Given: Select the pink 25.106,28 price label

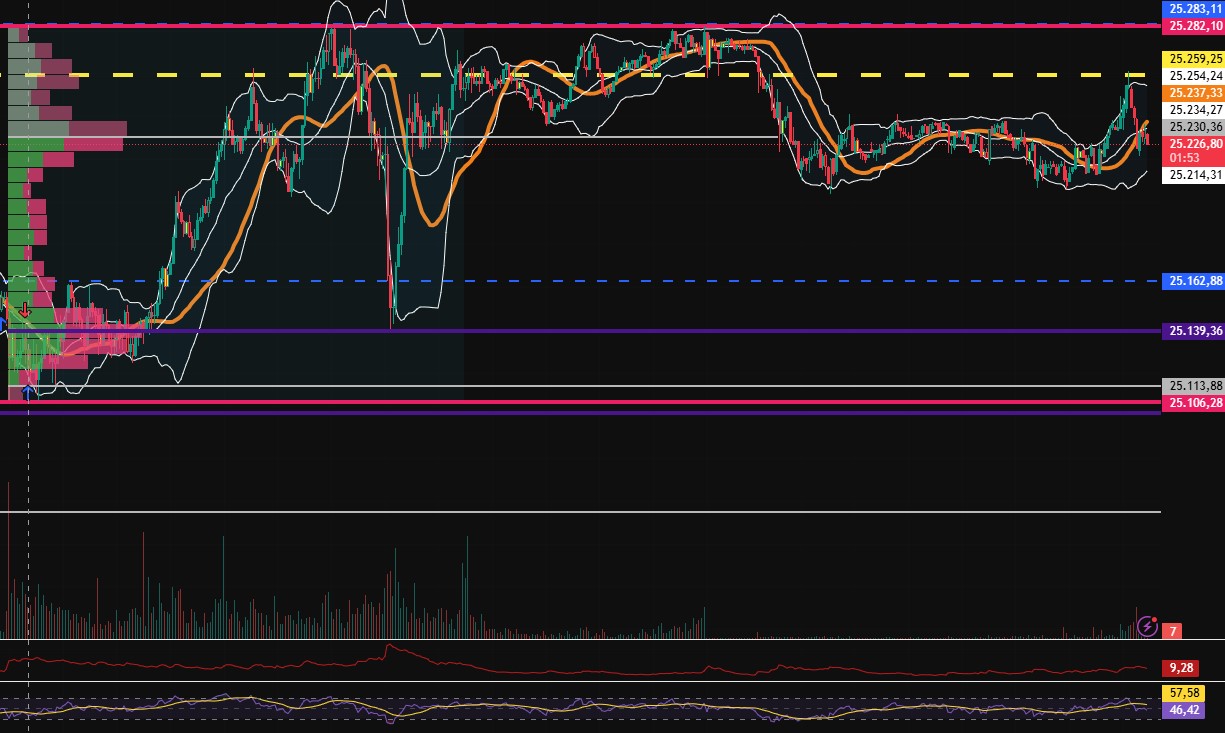Looking at the screenshot, I should (1194, 402).
